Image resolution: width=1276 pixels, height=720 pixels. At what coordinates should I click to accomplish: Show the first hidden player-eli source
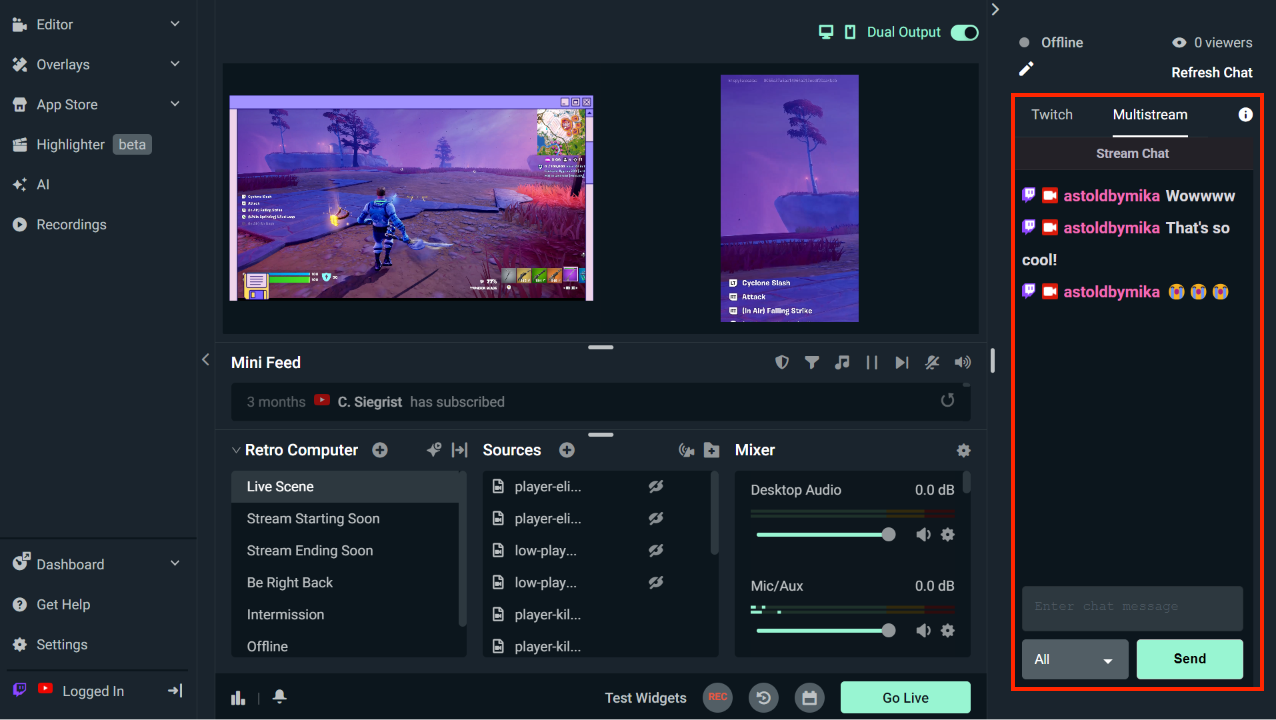(655, 487)
